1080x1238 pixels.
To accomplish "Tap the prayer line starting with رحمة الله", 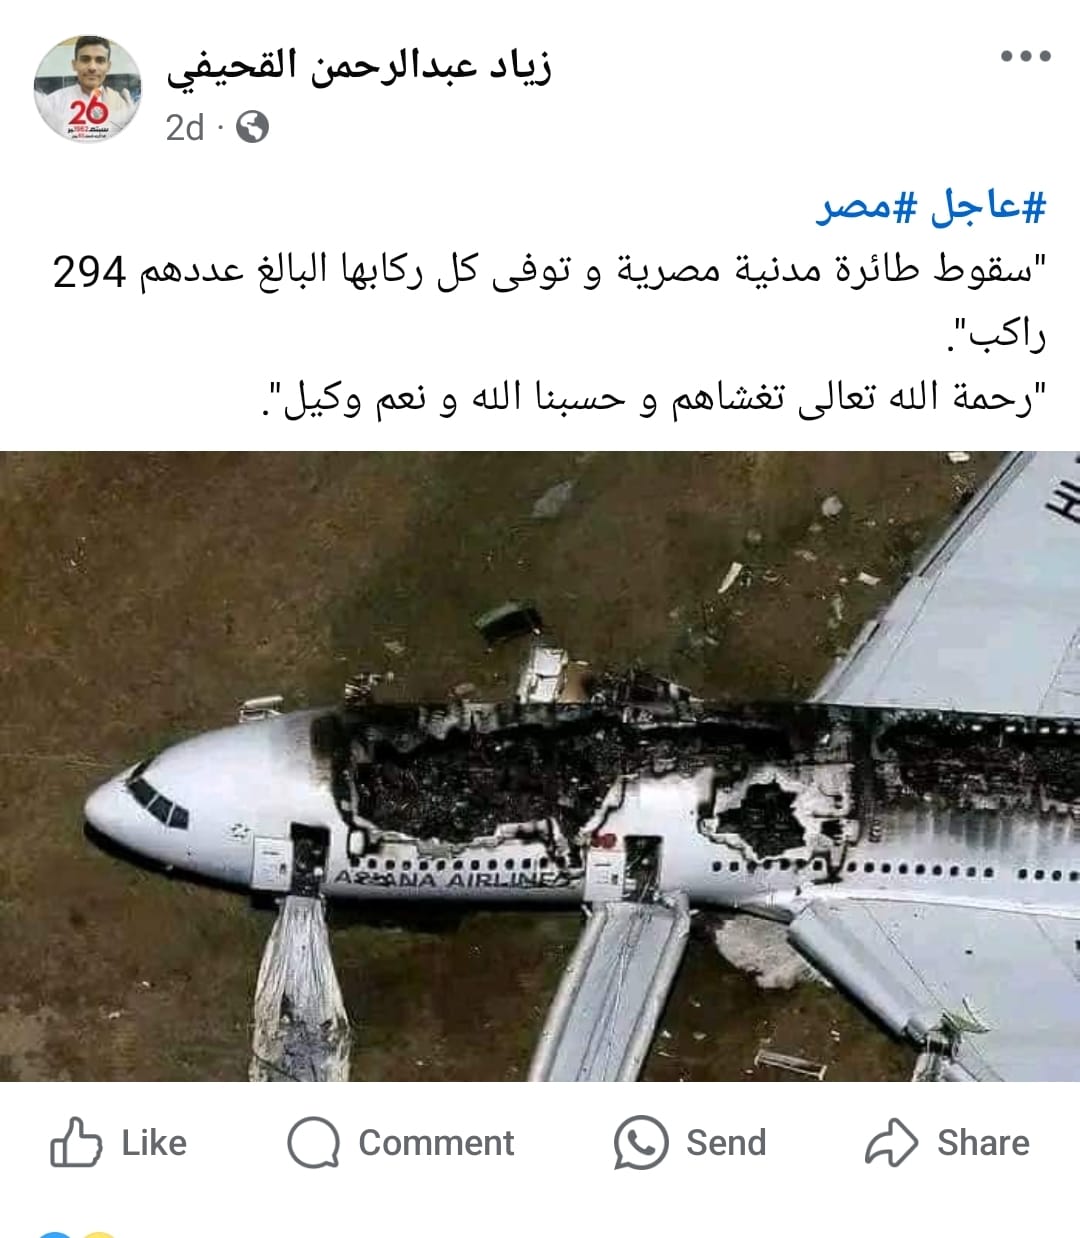I will click(653, 399).
